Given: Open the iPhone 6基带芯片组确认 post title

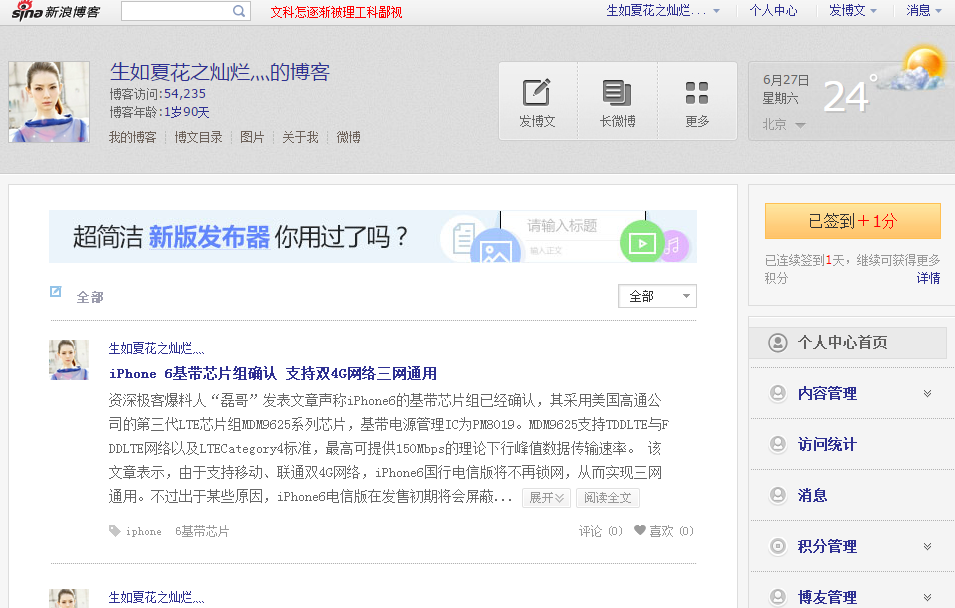Looking at the screenshot, I should click(x=272, y=373).
